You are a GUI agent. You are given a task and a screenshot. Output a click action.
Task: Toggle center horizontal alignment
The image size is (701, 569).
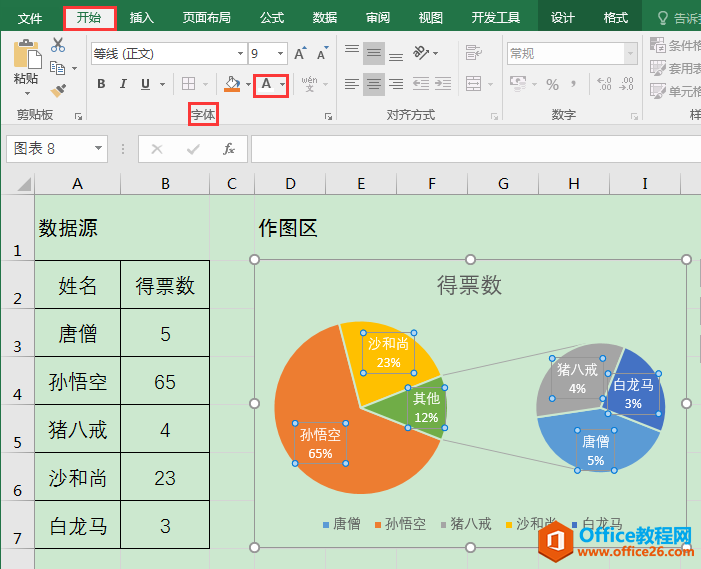374,84
